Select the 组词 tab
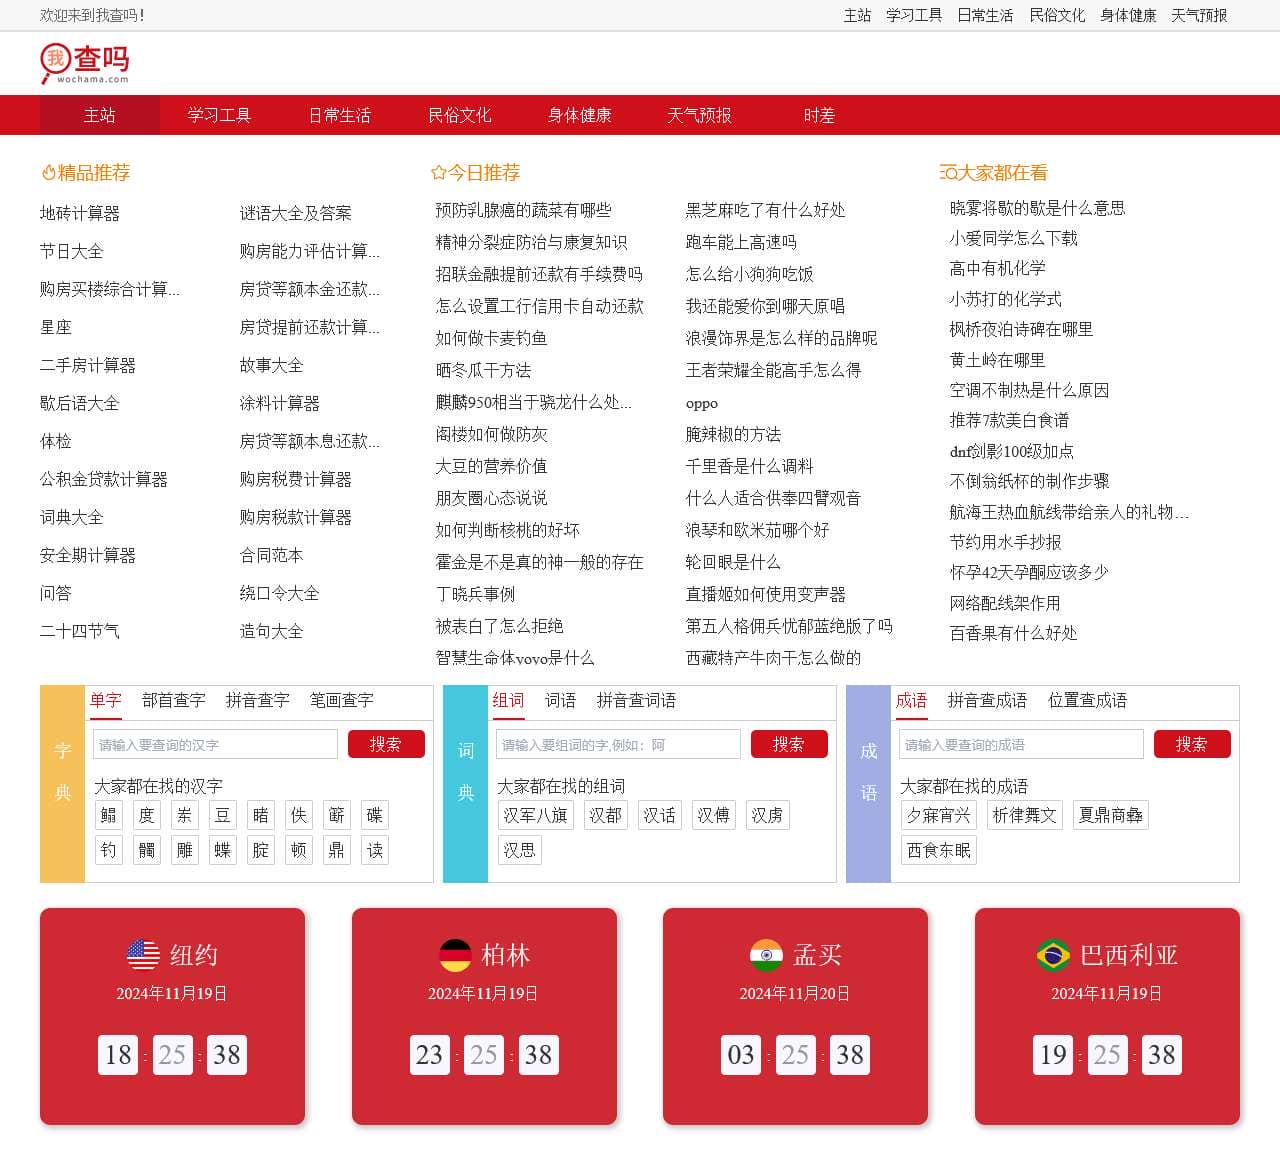This screenshot has height=1167, width=1280. (x=509, y=700)
